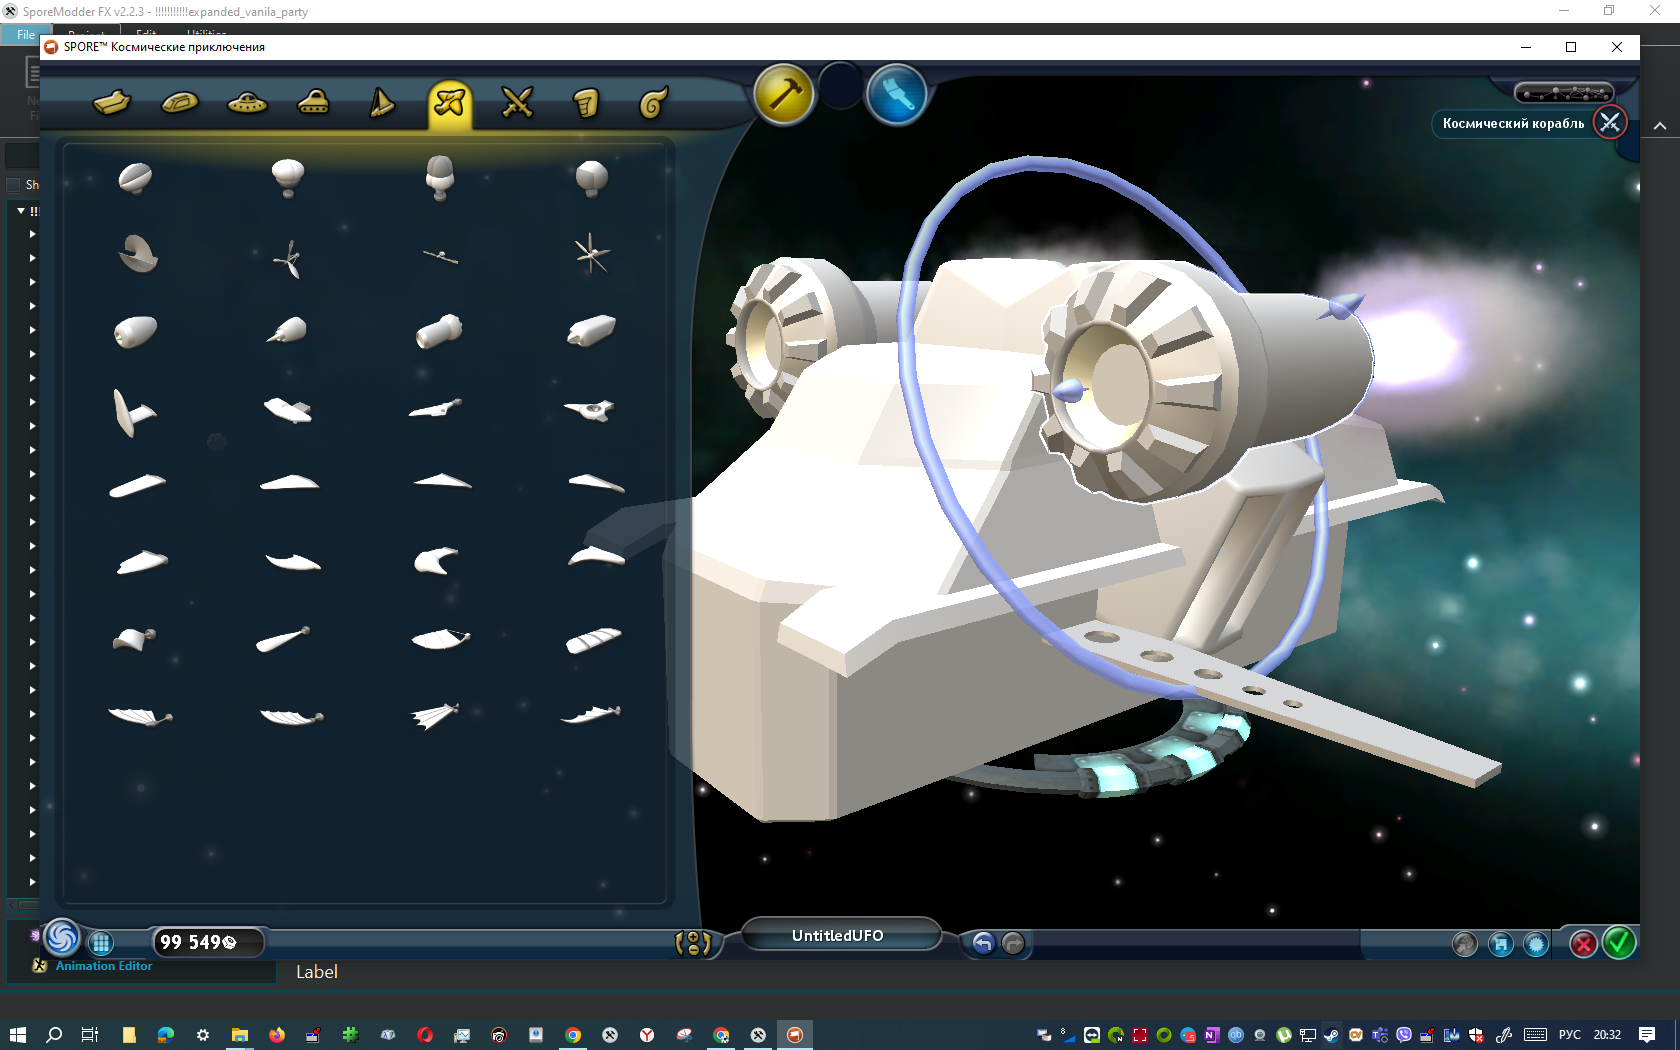Open Firefox from the taskbar
1680x1050 pixels.
pyautogui.click(x=277, y=1035)
